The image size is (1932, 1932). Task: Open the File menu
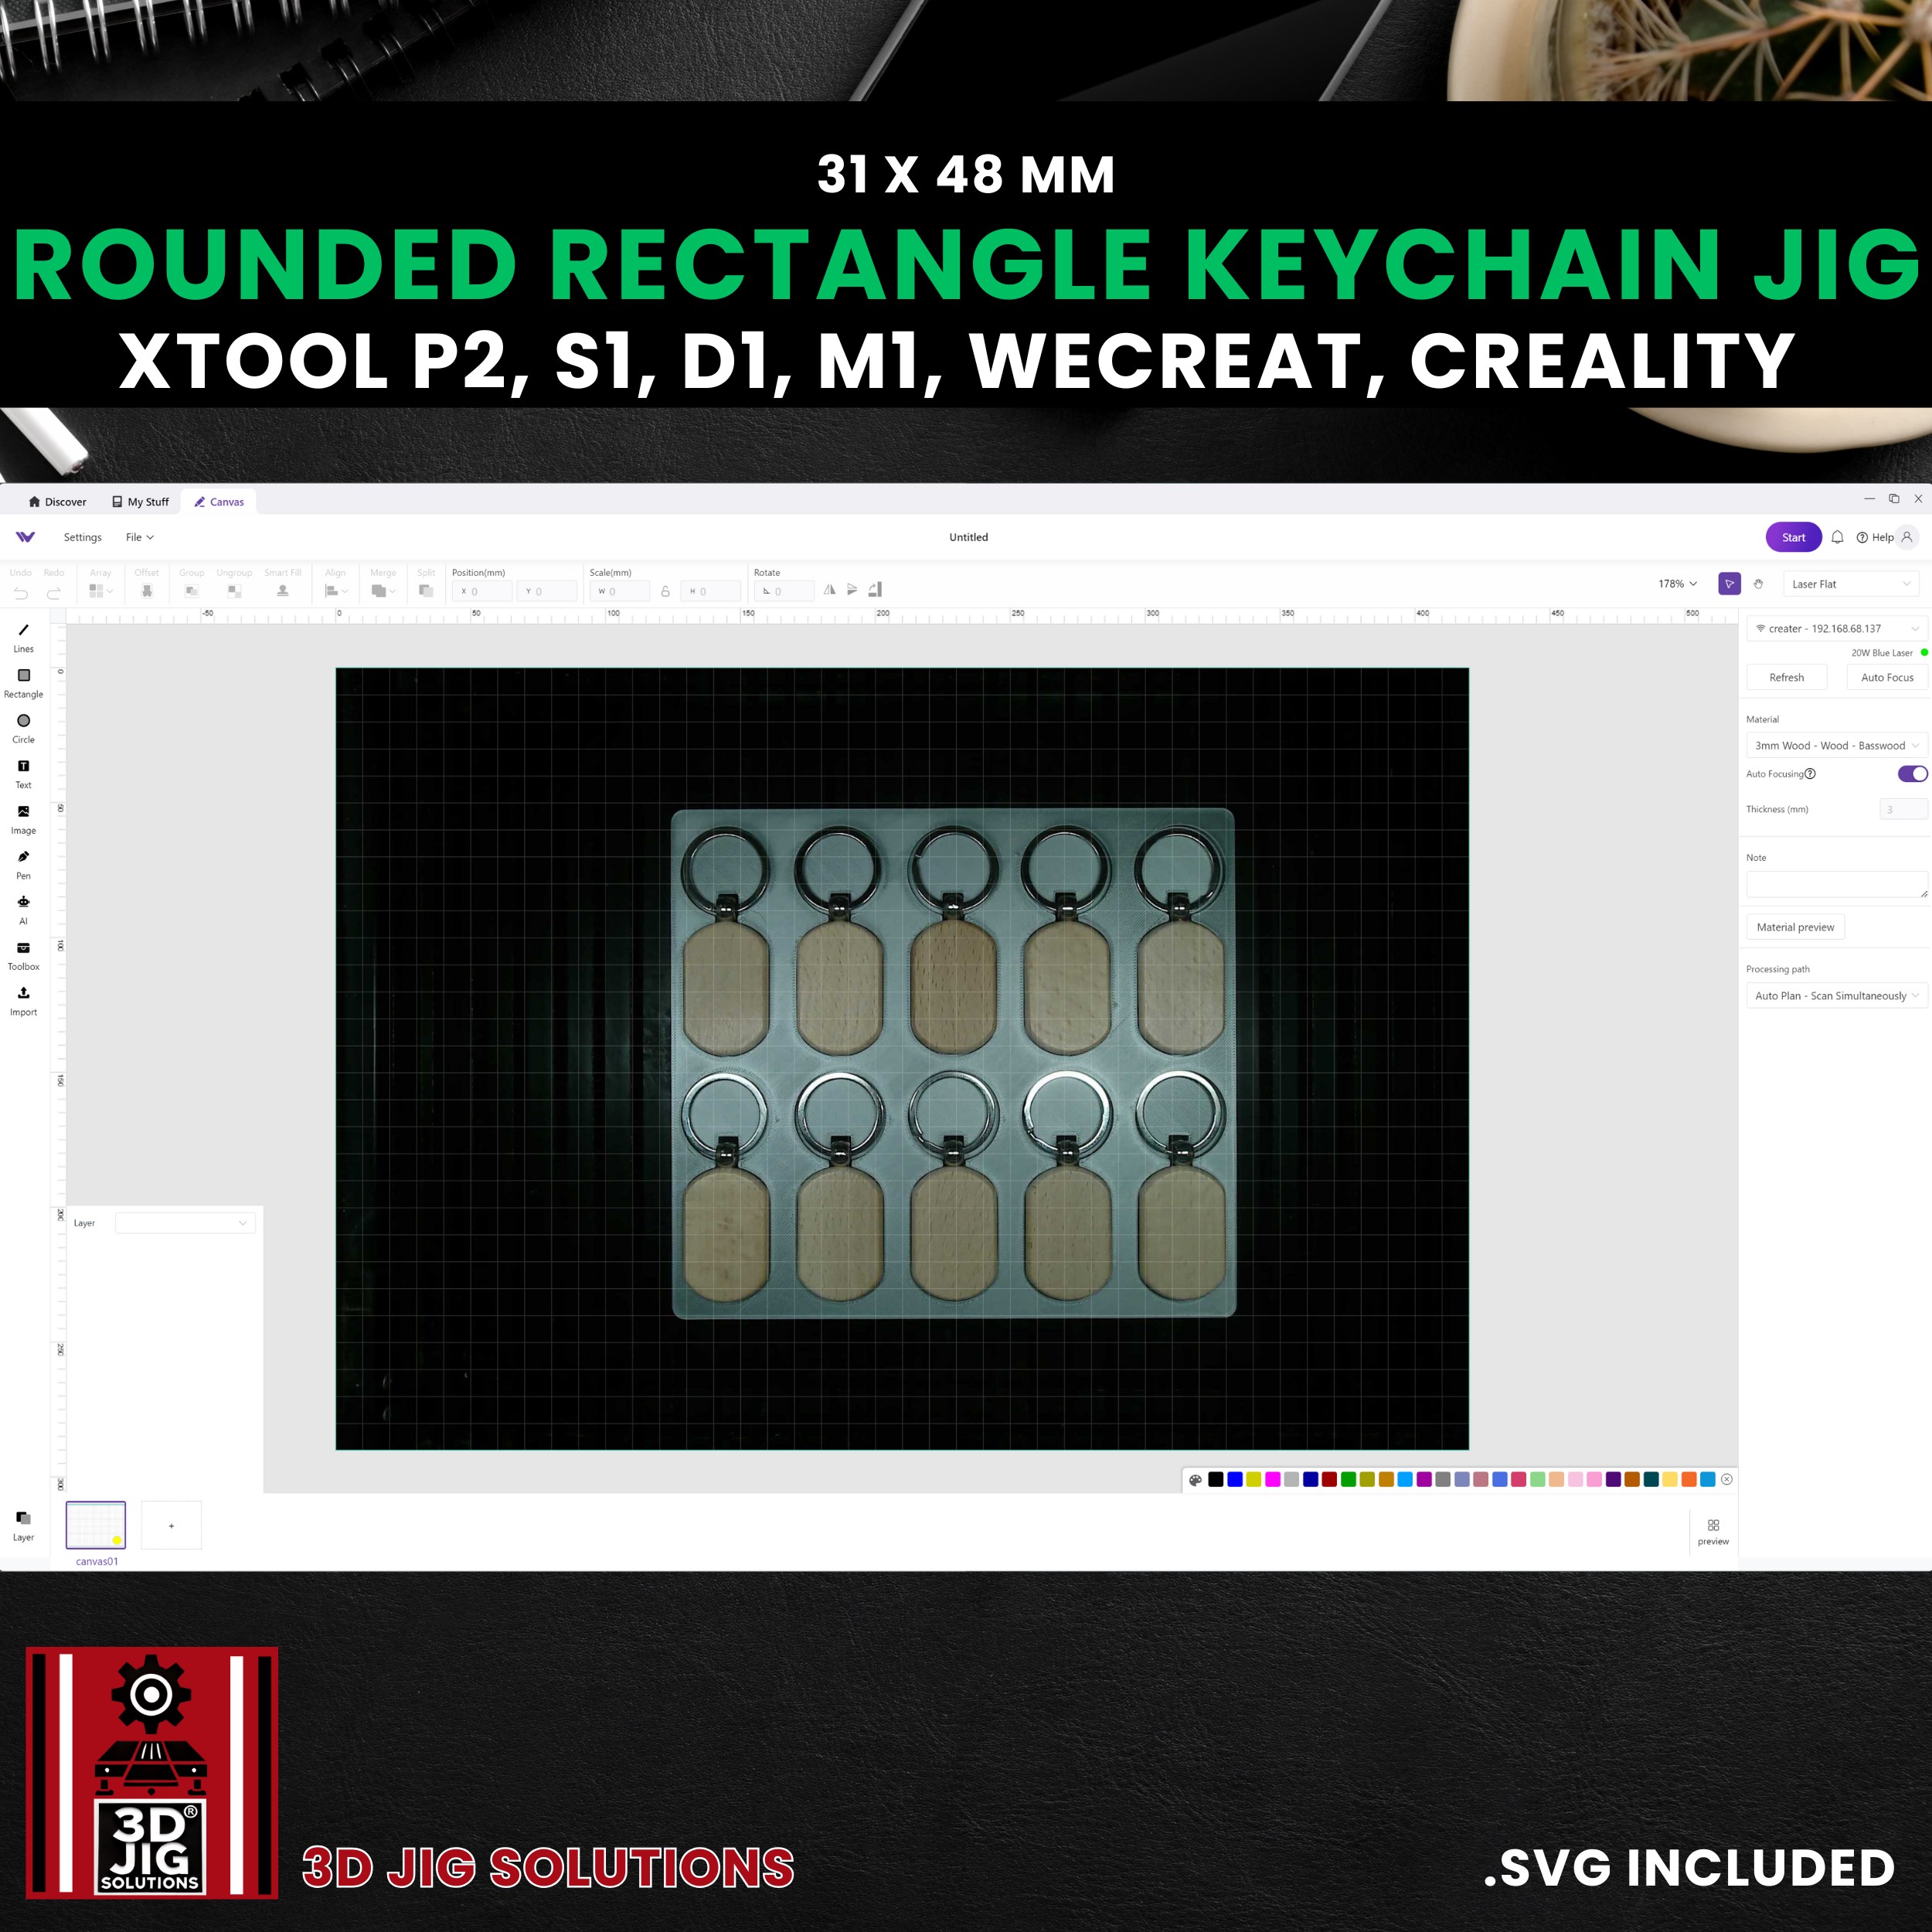pyautogui.click(x=139, y=537)
